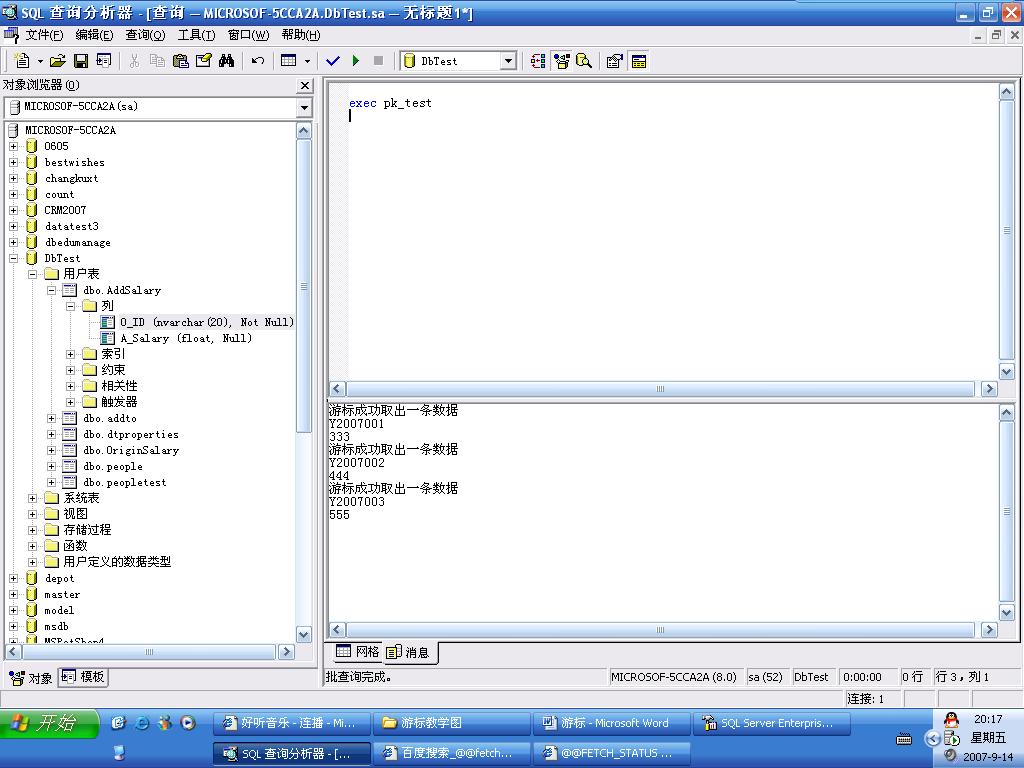The width and height of the screenshot is (1024, 768).
Task: Expand the bestwishes database node
Action: coord(14,162)
